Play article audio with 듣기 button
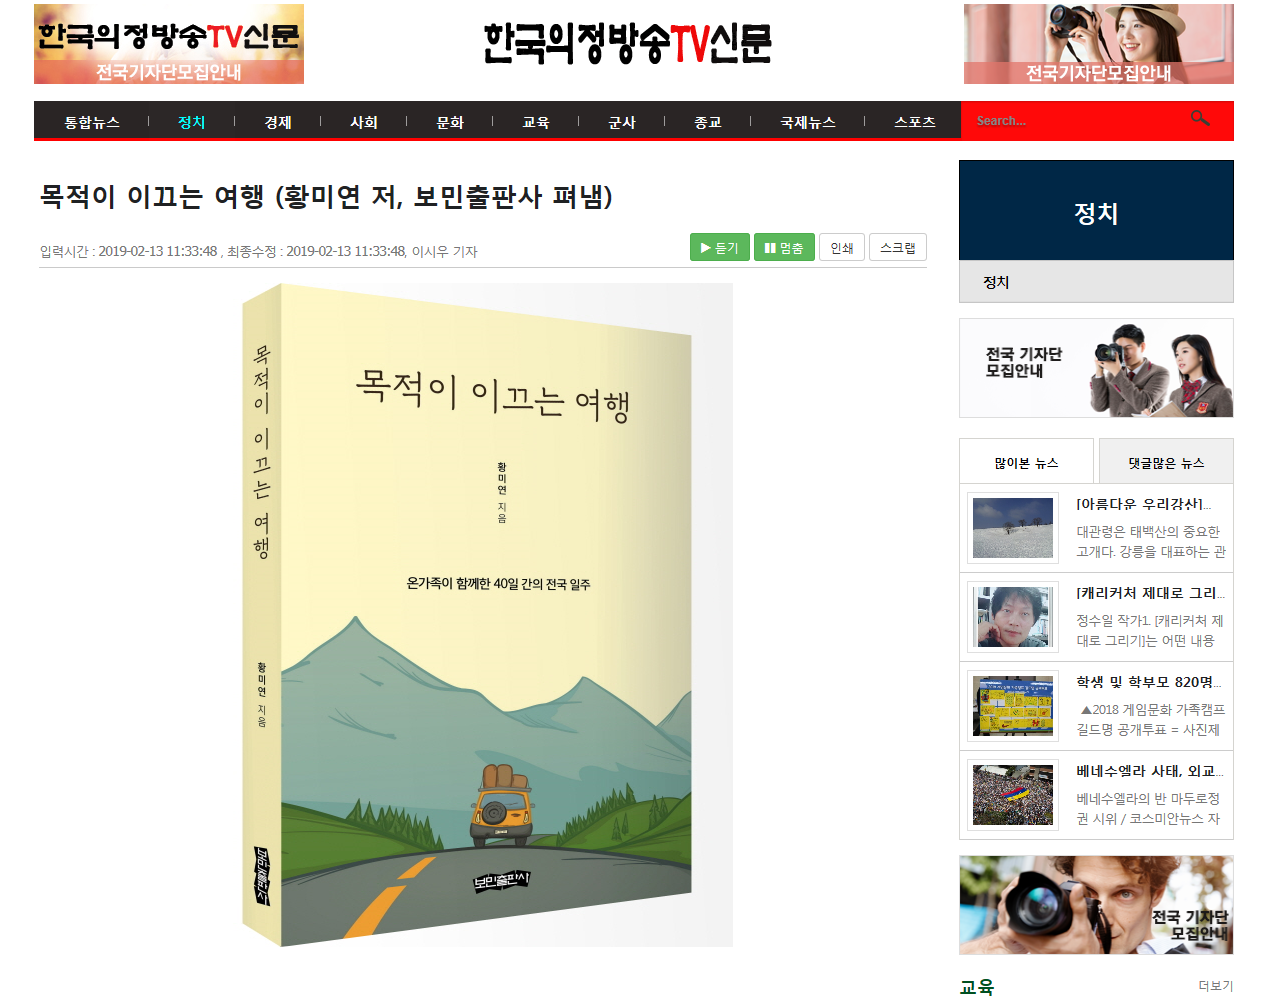Viewport: 1263px width, 999px height. (720, 247)
